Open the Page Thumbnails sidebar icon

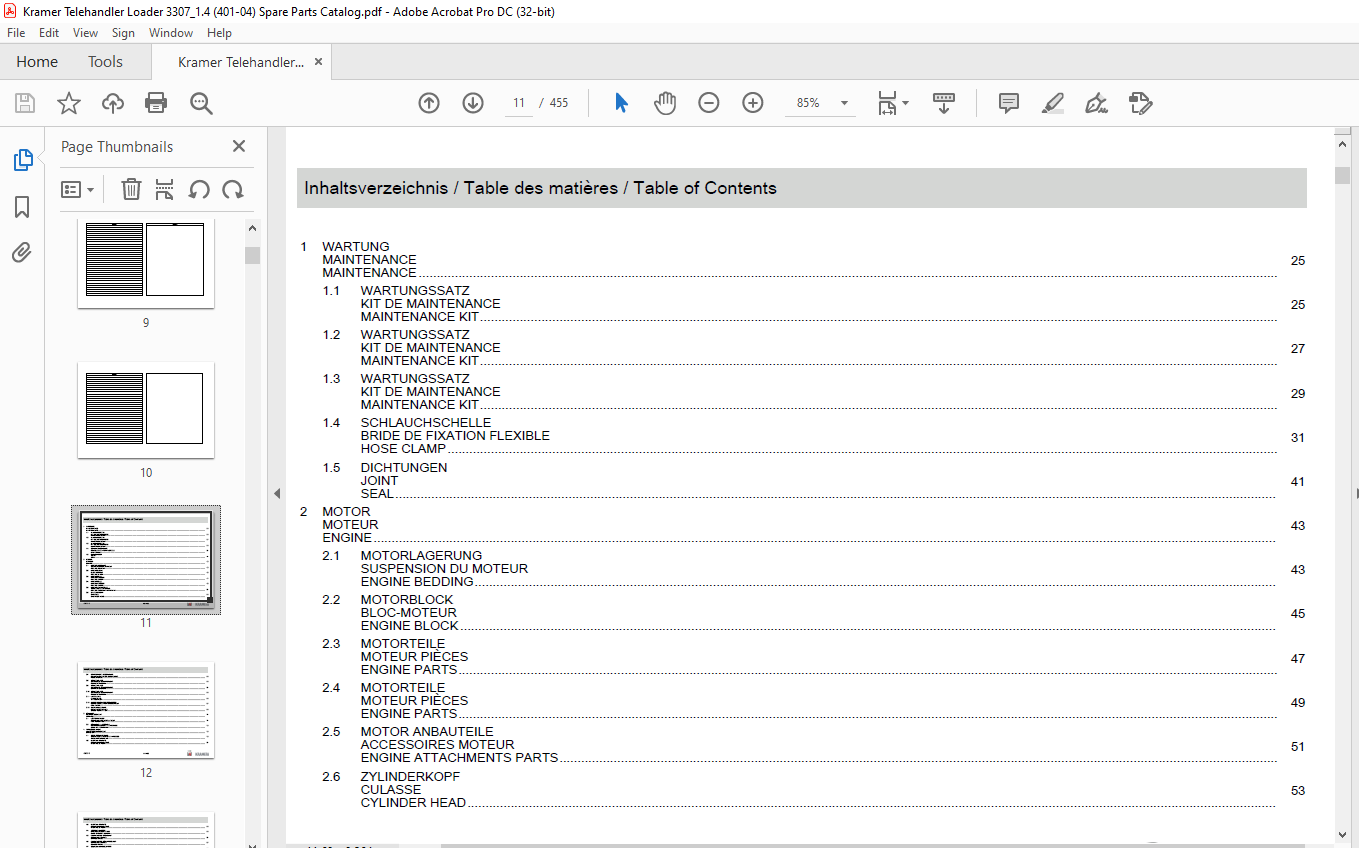click(22, 160)
